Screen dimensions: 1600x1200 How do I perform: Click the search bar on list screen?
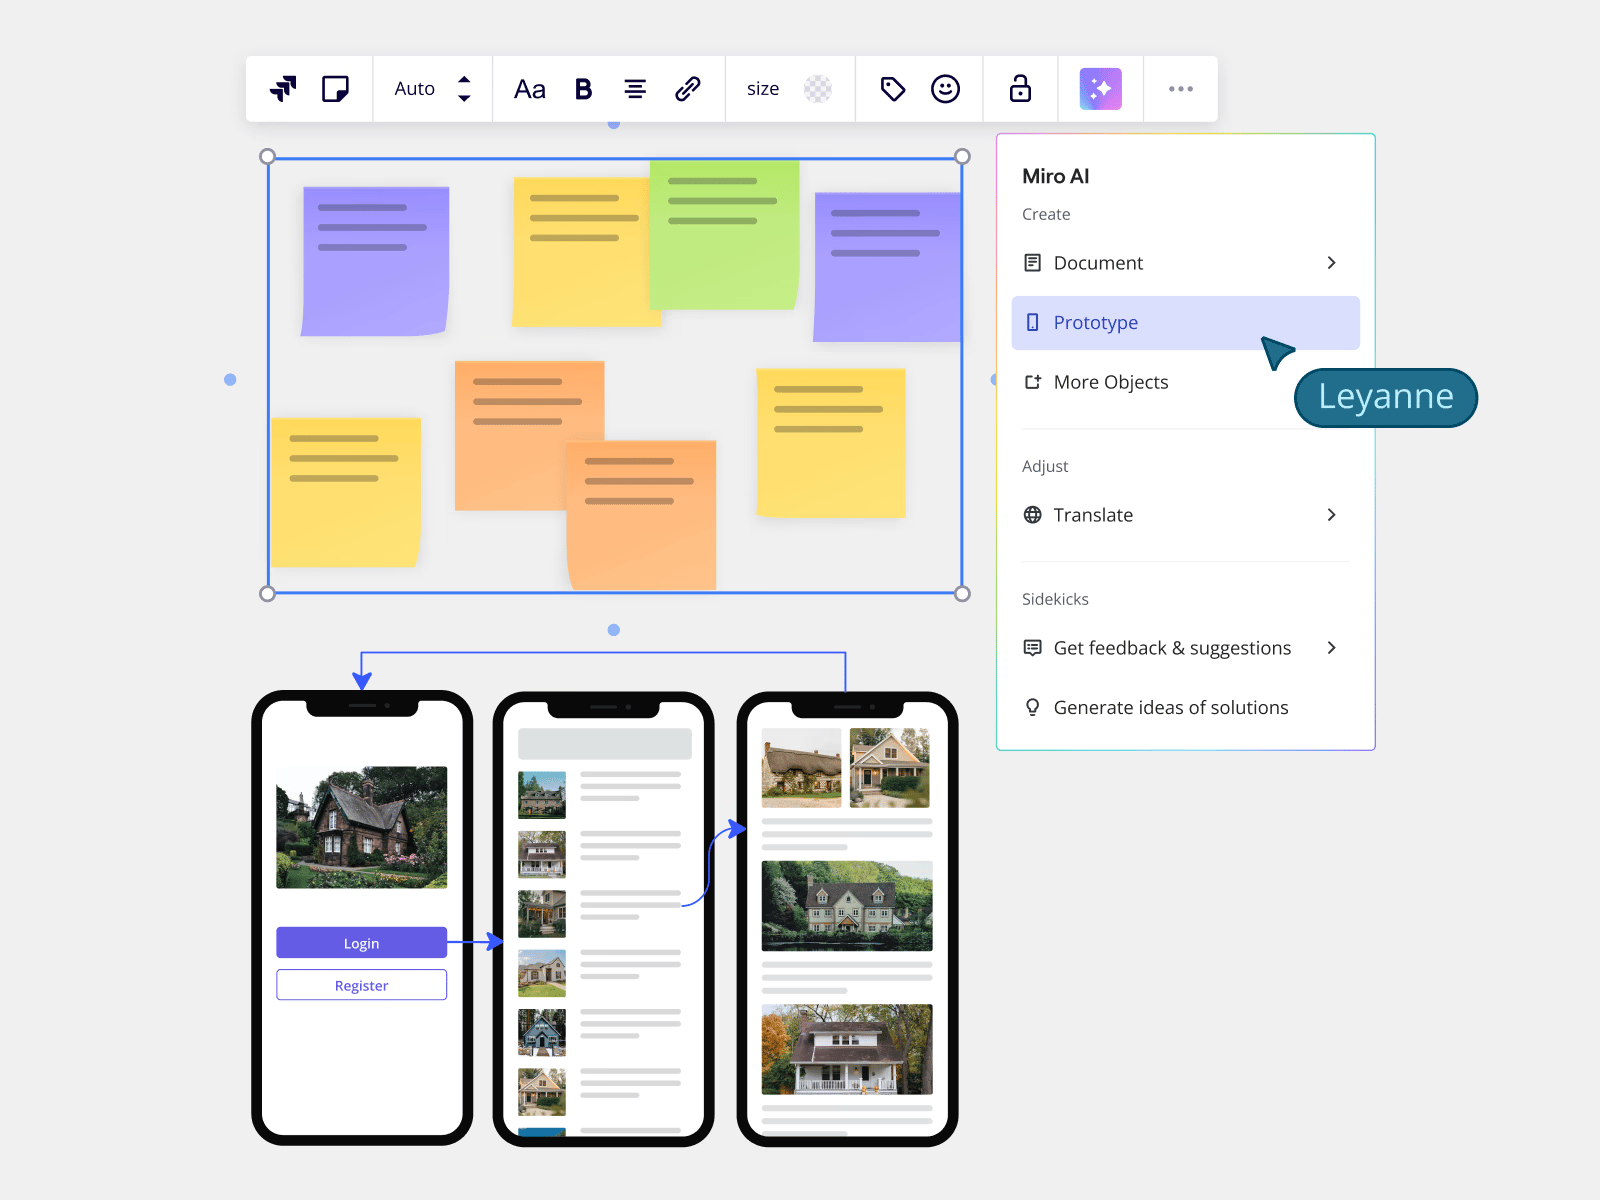(605, 744)
